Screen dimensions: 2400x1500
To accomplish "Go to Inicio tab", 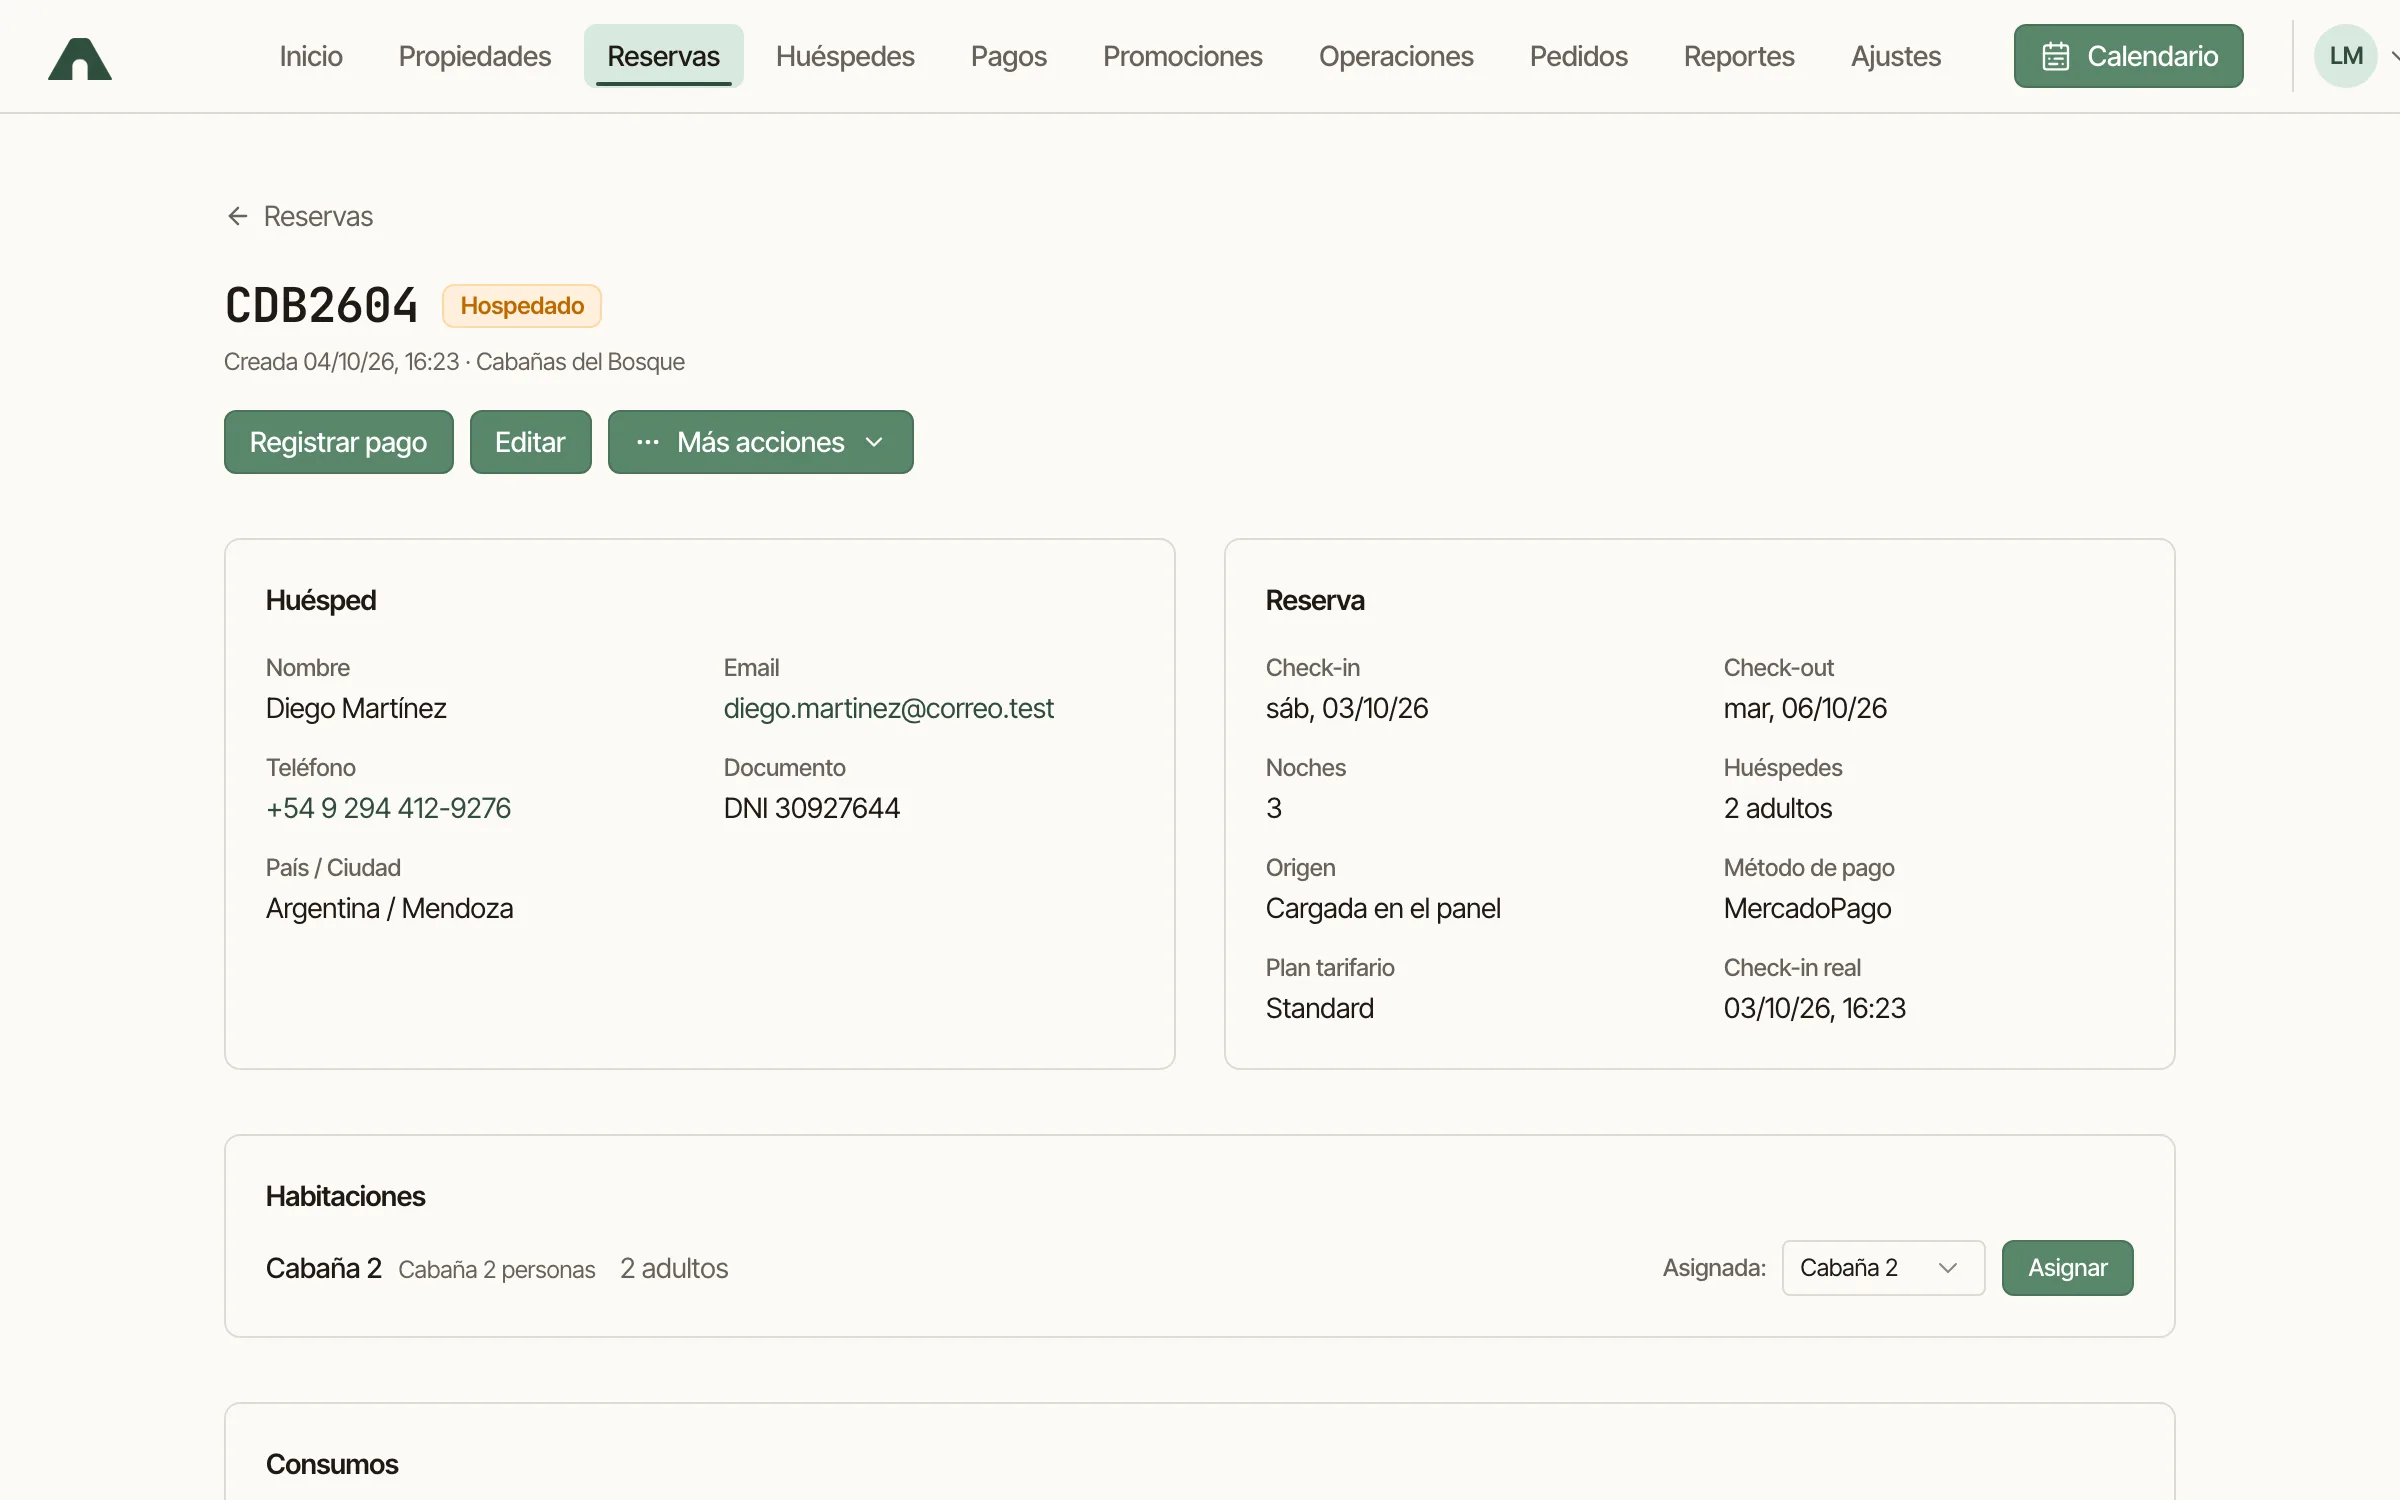I will [311, 56].
